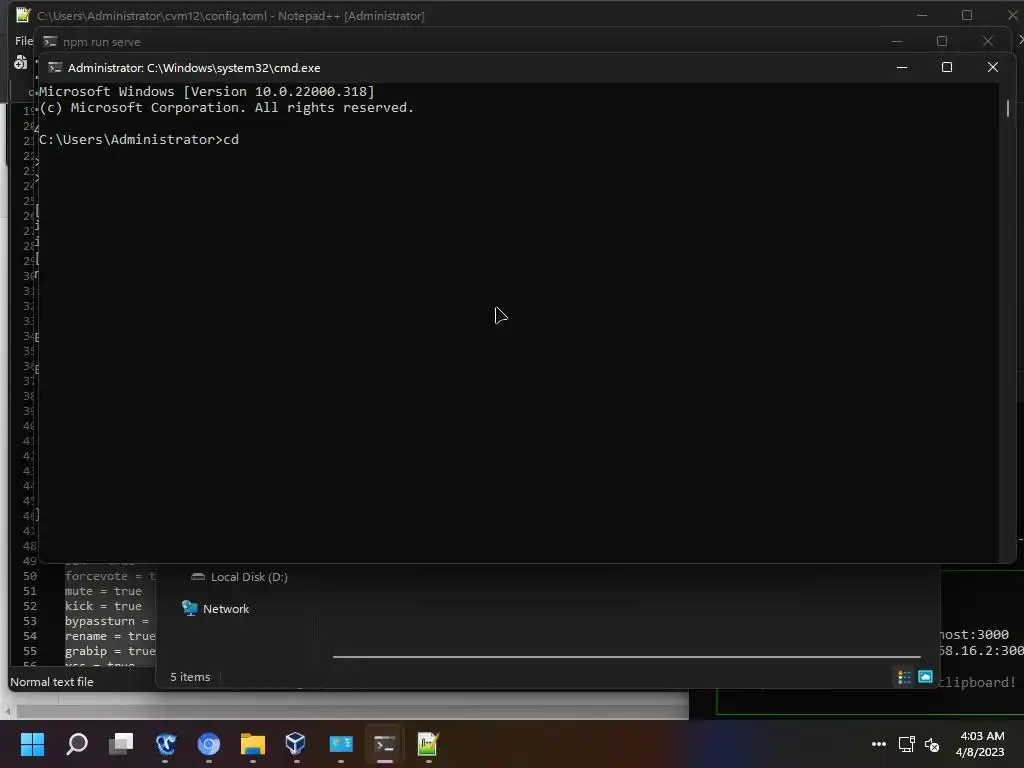This screenshot has width=1024, height=768.
Task: Switch Explorer to large thumbnails view
Action: (x=925, y=677)
